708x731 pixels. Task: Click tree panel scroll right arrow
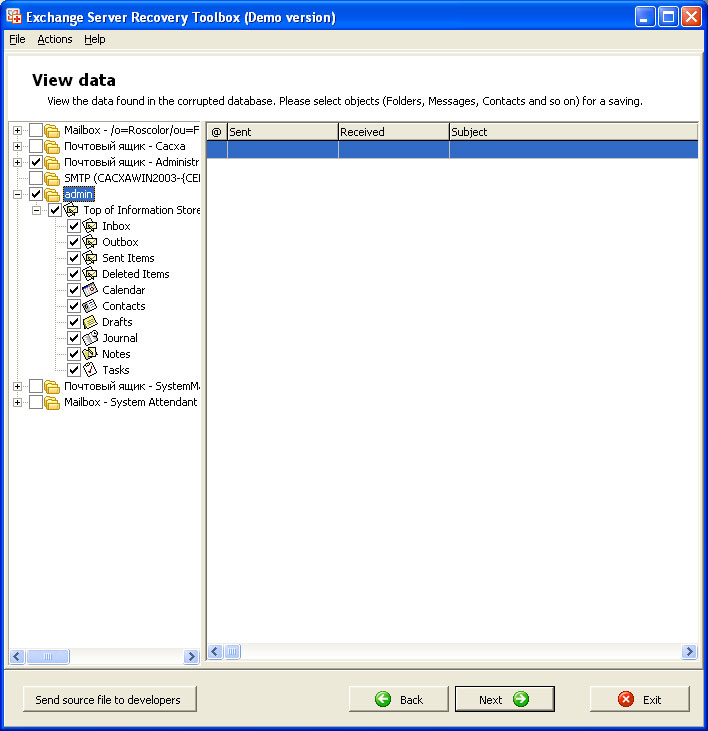(x=191, y=656)
